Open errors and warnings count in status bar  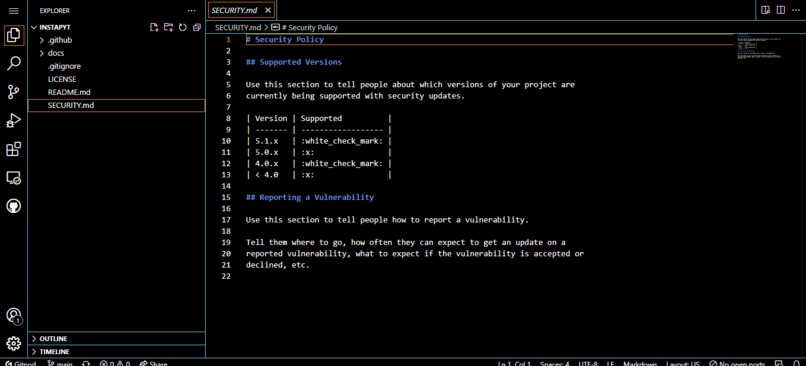coord(115,363)
